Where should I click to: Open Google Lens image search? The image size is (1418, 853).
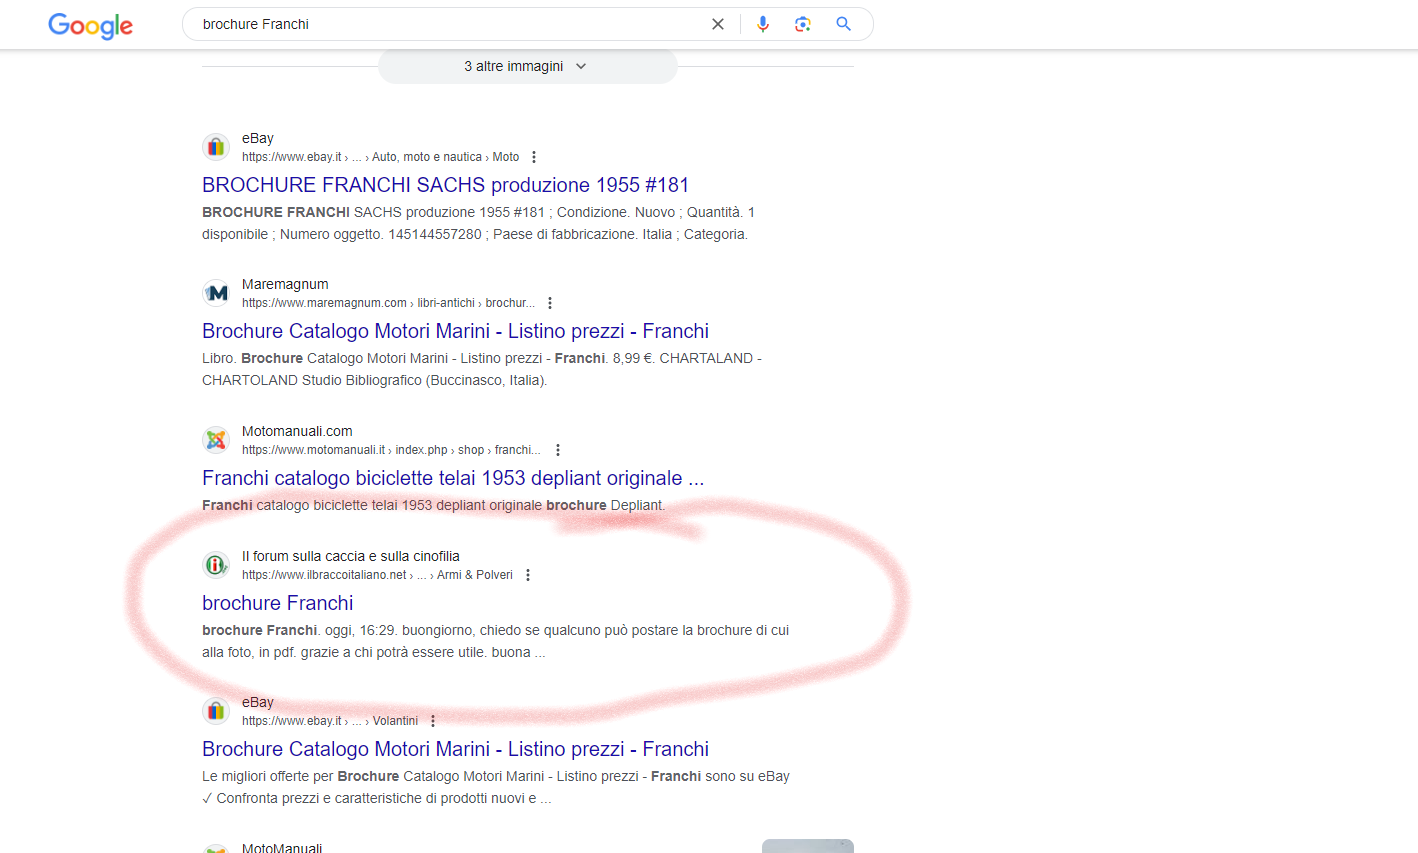(x=802, y=24)
